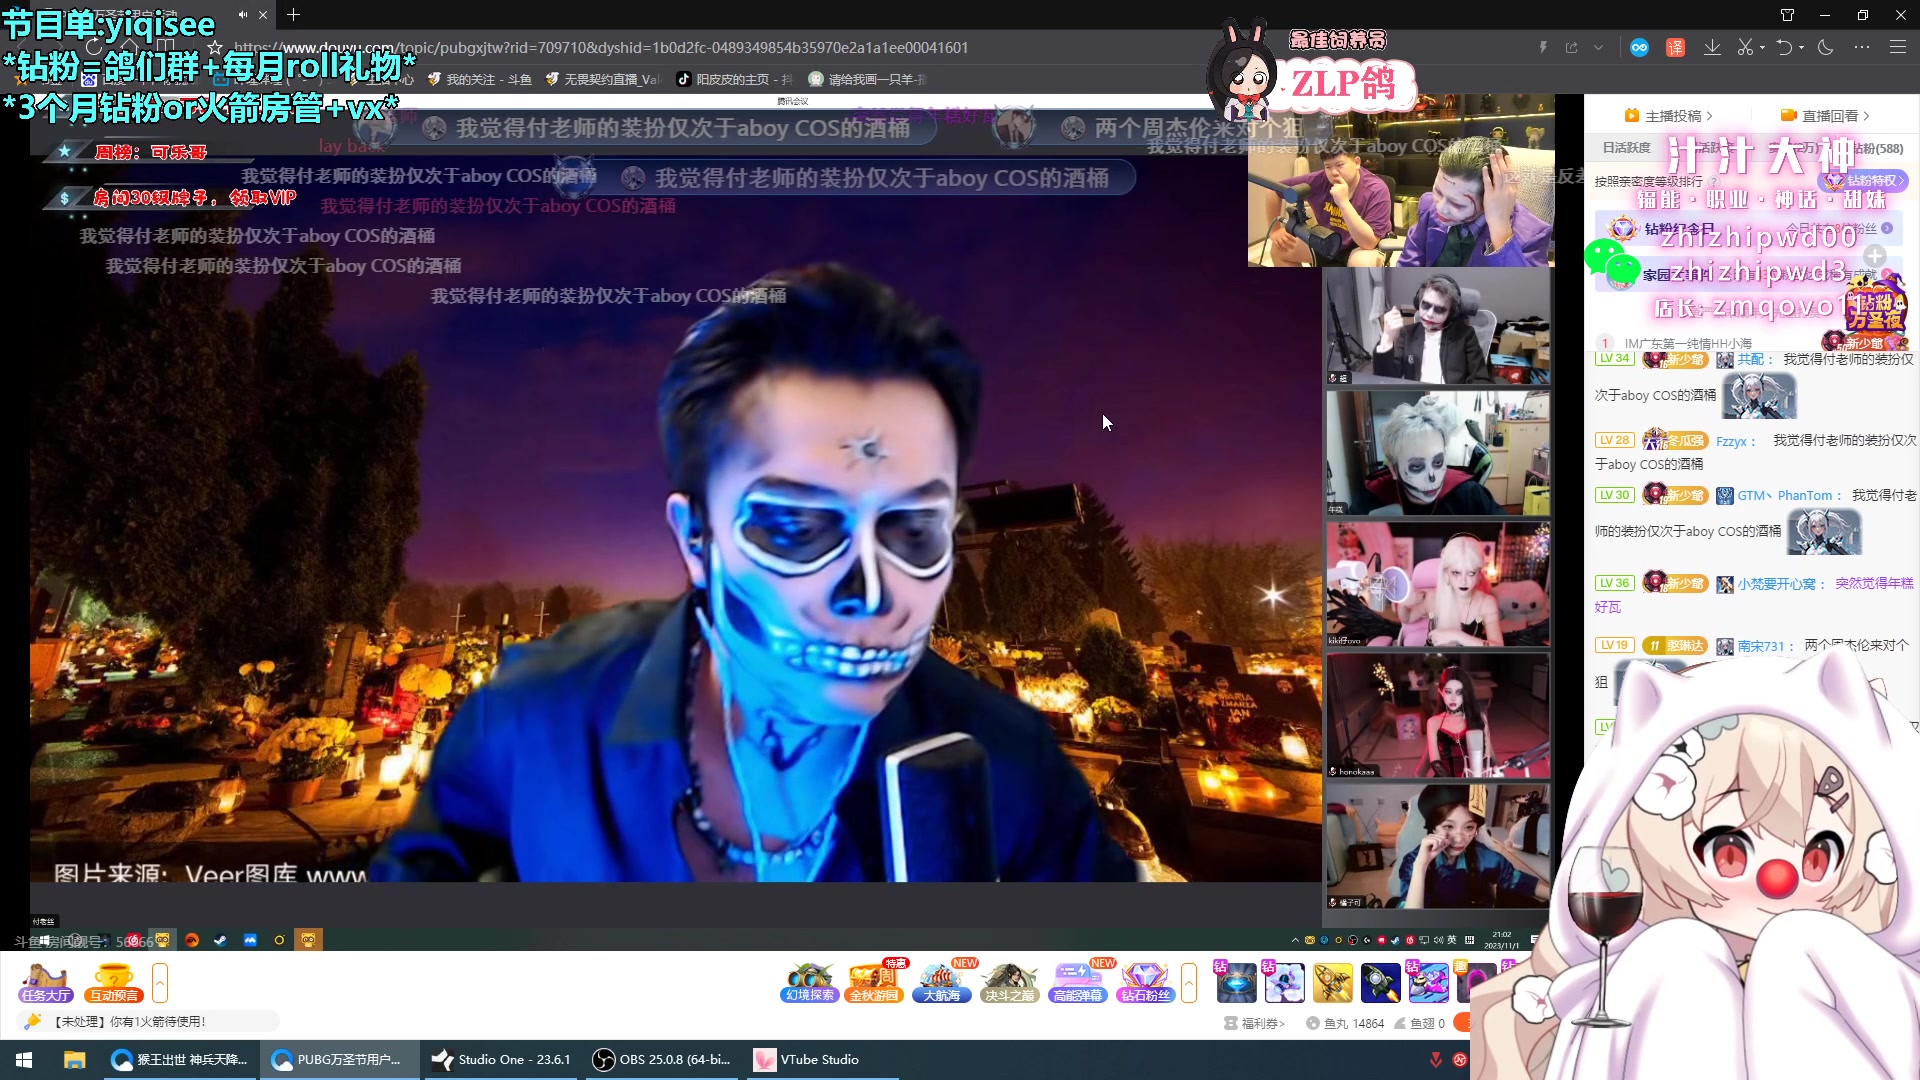Send the first diamond-tagged blue gift
1920x1080 pixels.
coord(1236,983)
